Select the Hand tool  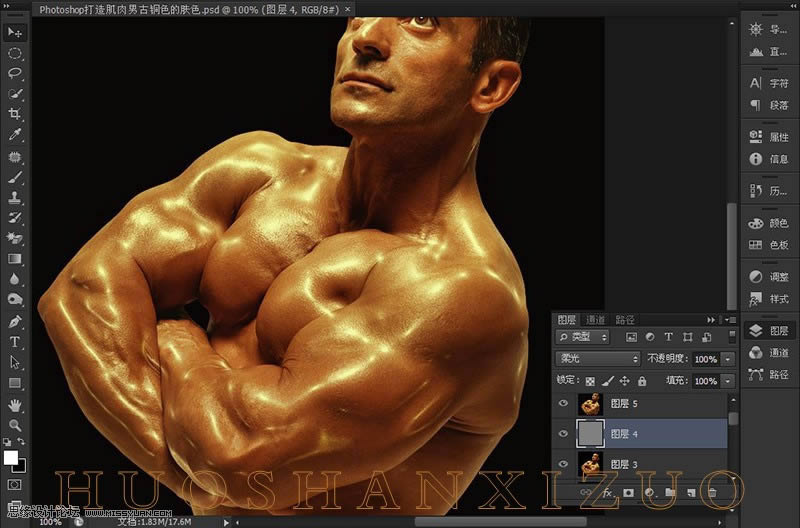[x=15, y=404]
